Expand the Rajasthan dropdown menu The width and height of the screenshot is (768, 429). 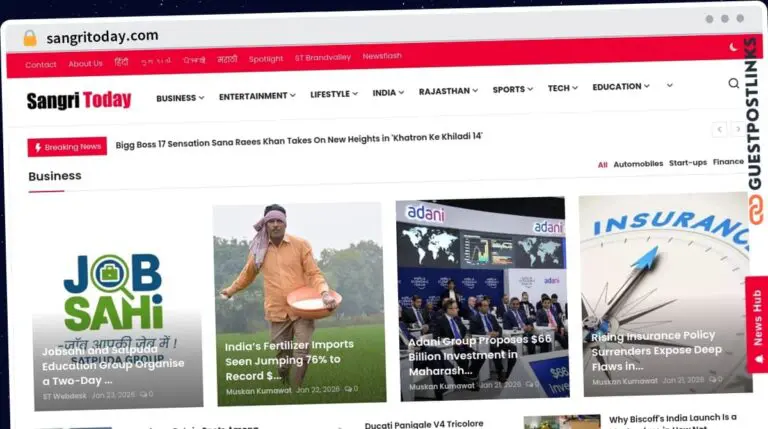tap(448, 91)
